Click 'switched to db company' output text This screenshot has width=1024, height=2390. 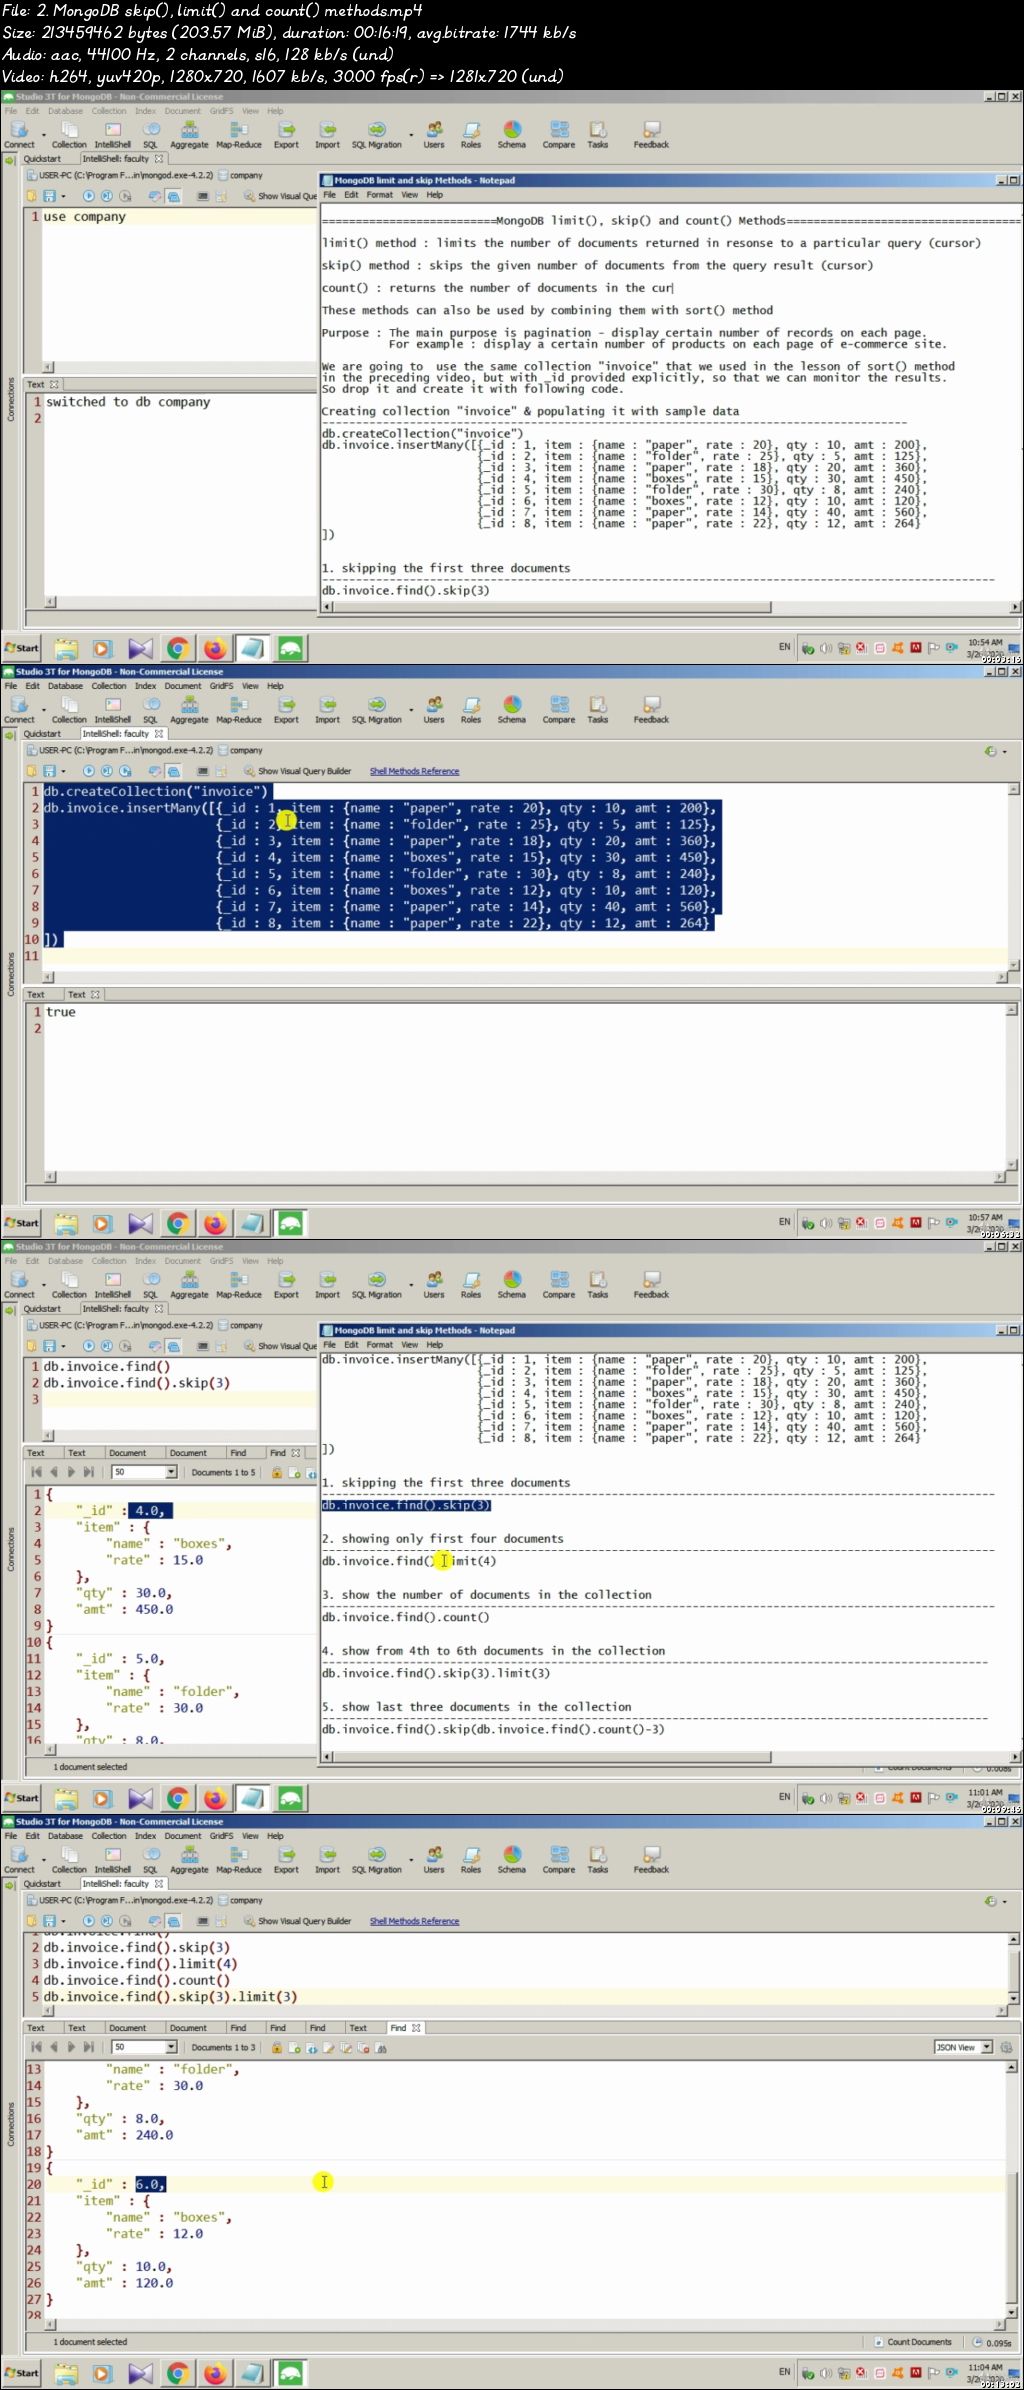pyautogui.click(x=128, y=402)
